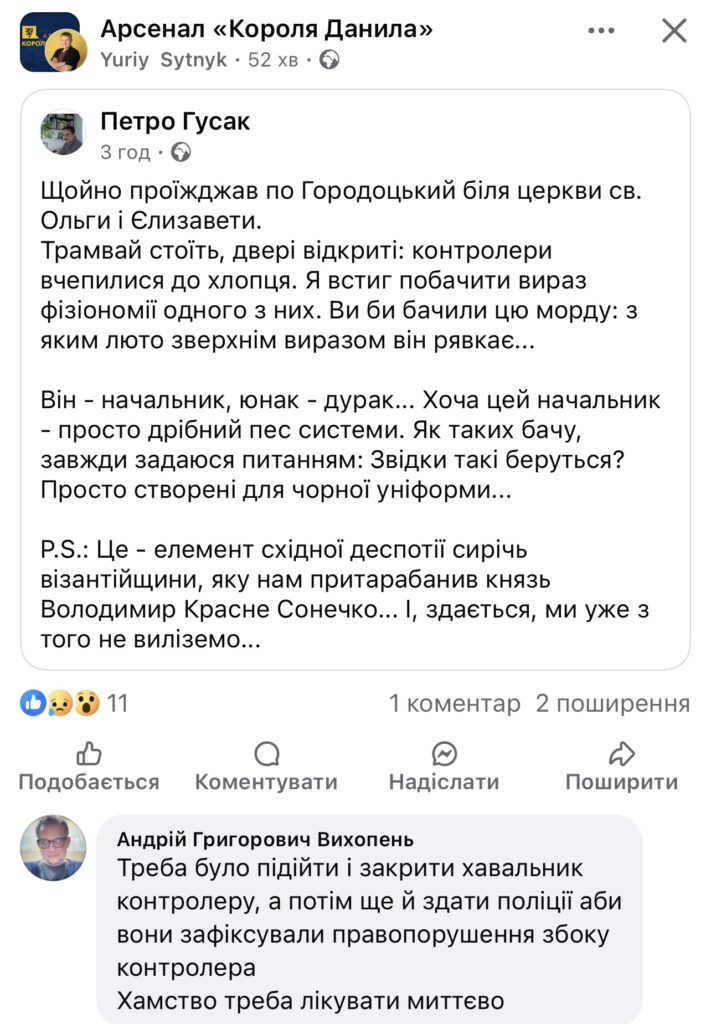Open Андрій Григорович Вихопень's commenter avatar
Viewport: 711px width, 1024px height.
(x=54, y=848)
